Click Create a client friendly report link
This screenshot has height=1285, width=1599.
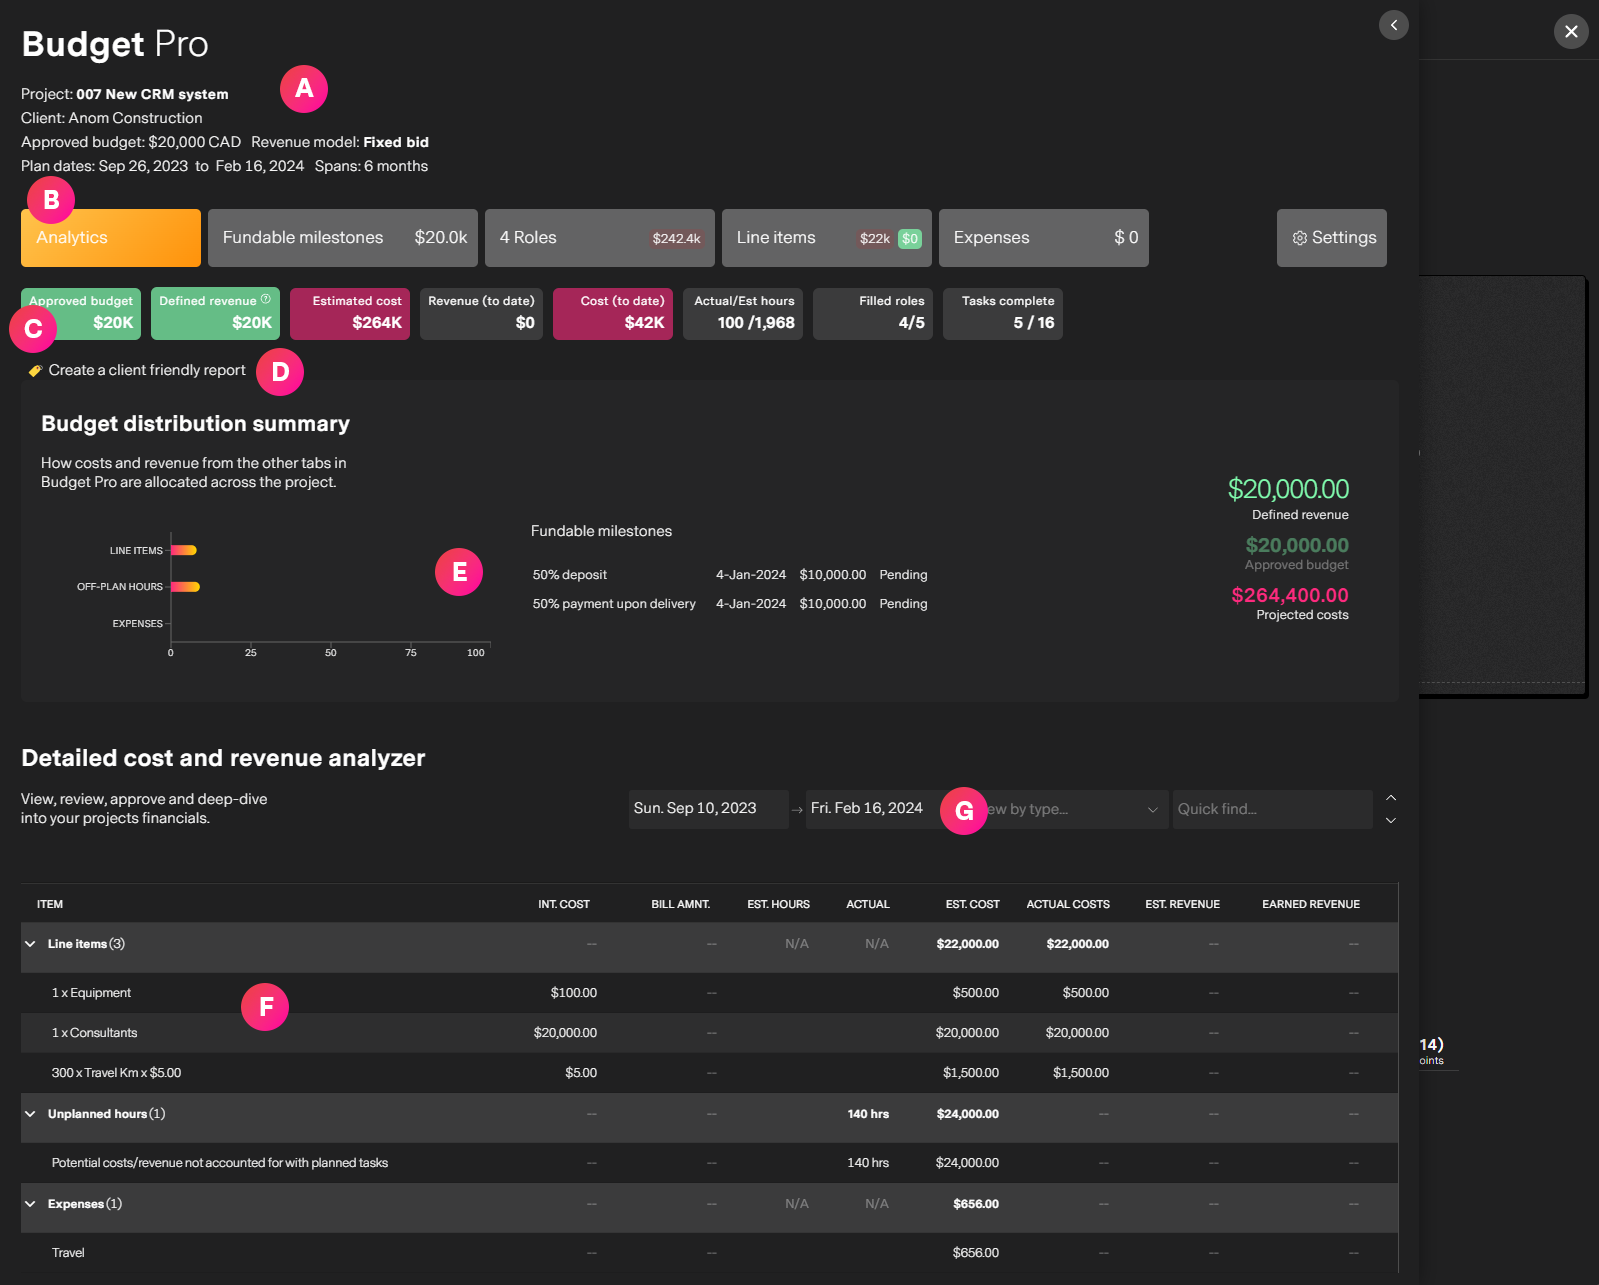tap(147, 370)
